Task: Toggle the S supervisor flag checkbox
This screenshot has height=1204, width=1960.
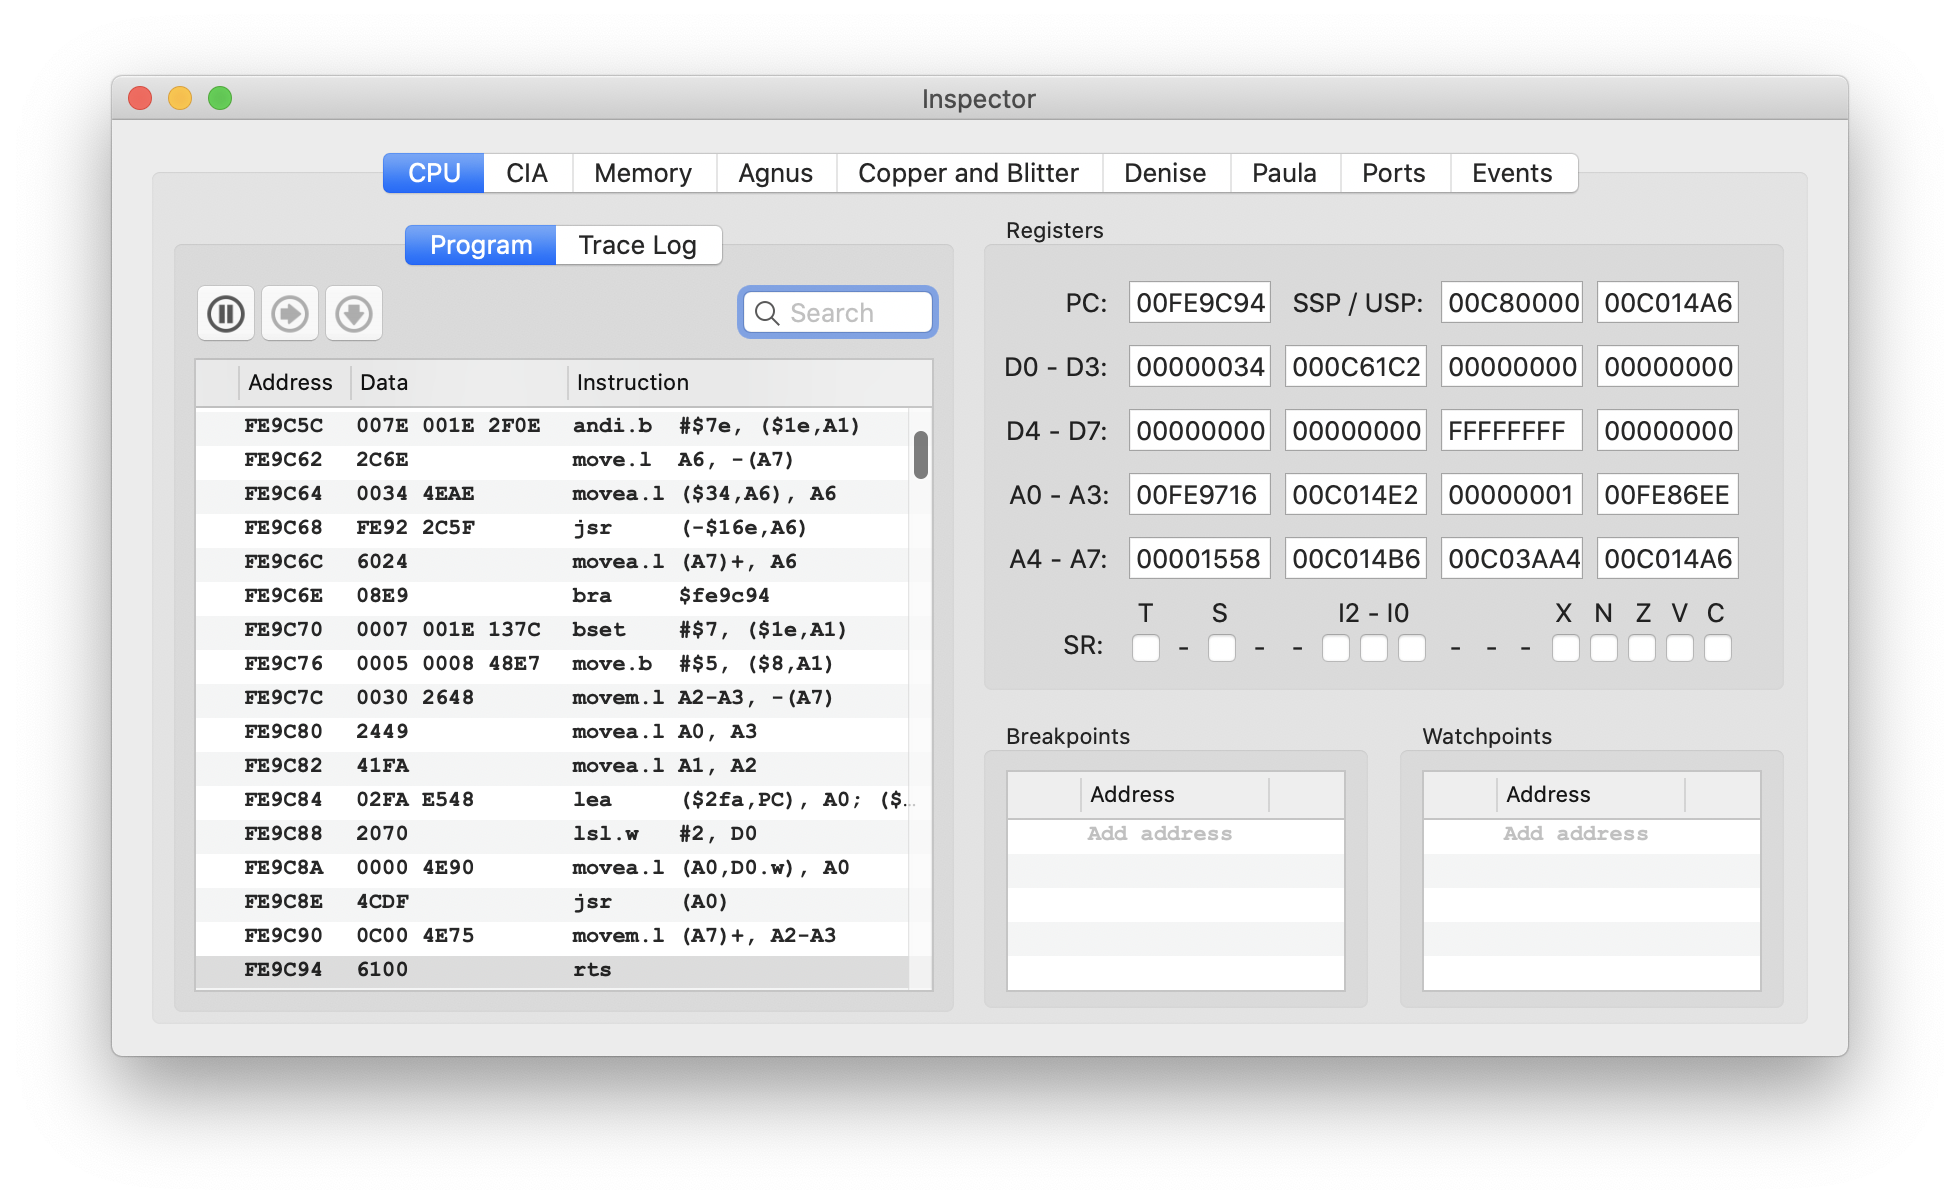Action: [1221, 648]
